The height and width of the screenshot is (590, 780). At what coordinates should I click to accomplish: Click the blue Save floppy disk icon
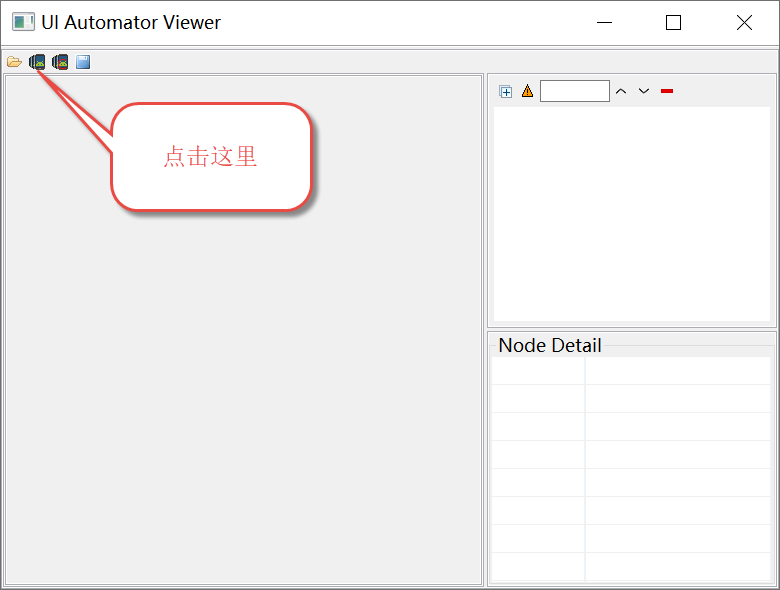point(83,62)
